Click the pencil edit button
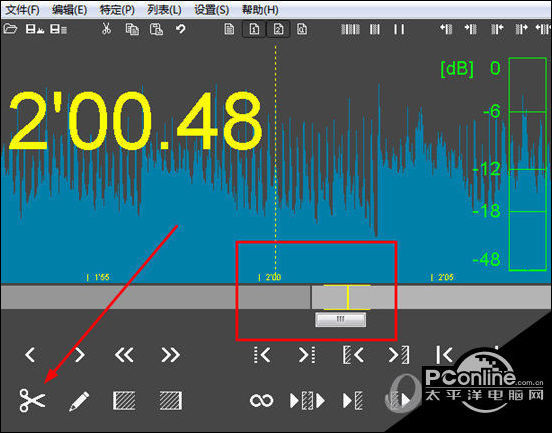This screenshot has width=552, height=433. pos(79,401)
